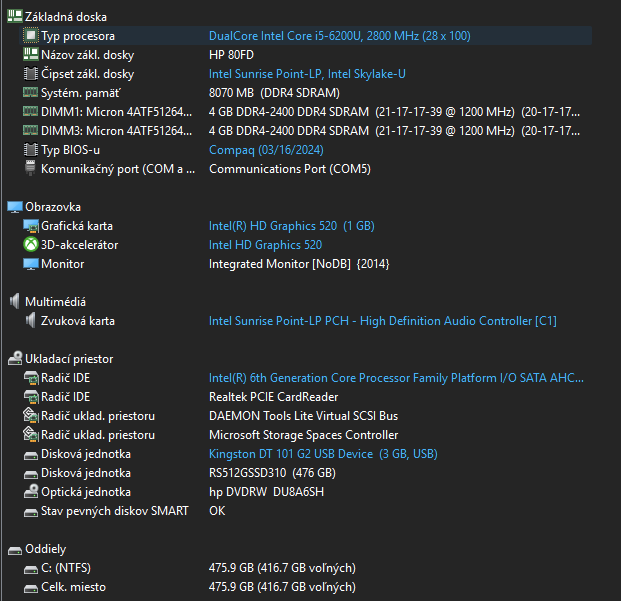Image resolution: width=621 pixels, height=601 pixels.
Task: Click the Obrazovka display icon
Action: pyautogui.click(x=15, y=207)
